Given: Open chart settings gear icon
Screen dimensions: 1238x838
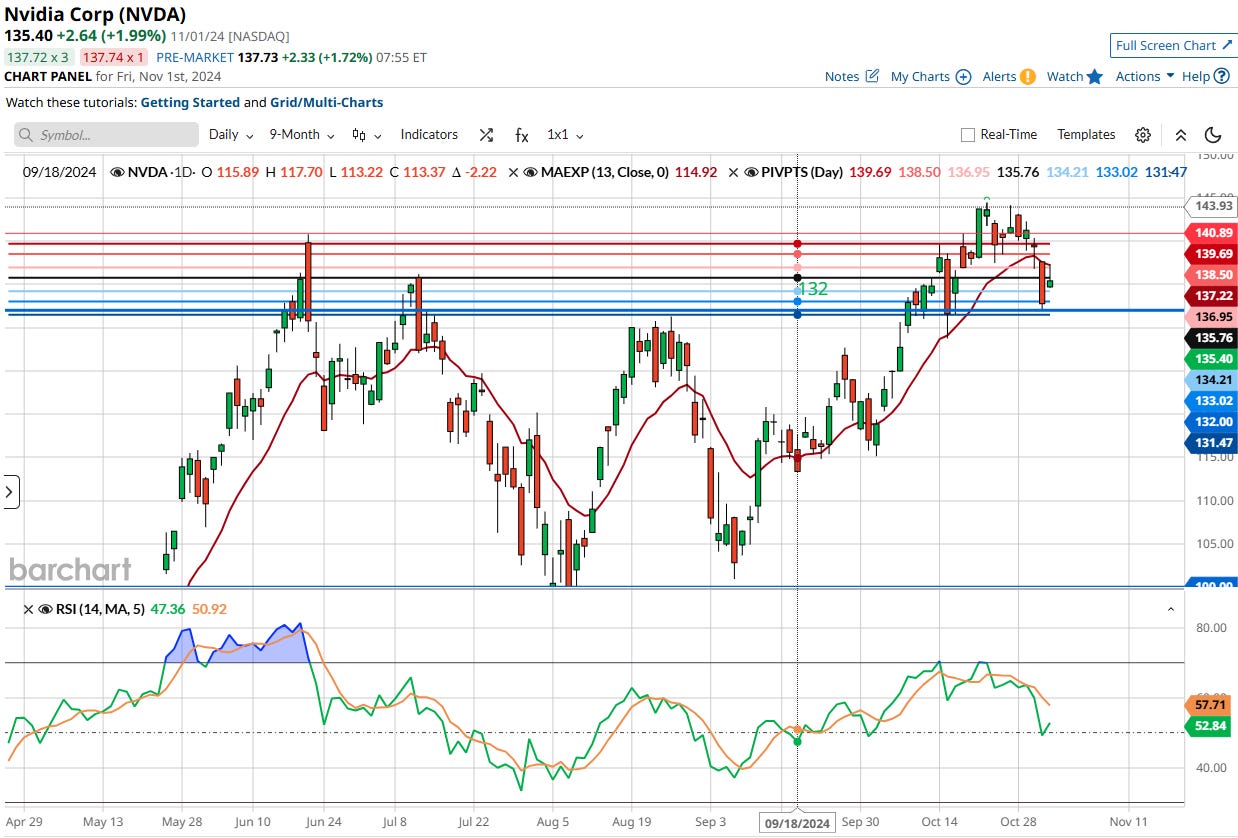Looking at the screenshot, I should (x=1143, y=135).
